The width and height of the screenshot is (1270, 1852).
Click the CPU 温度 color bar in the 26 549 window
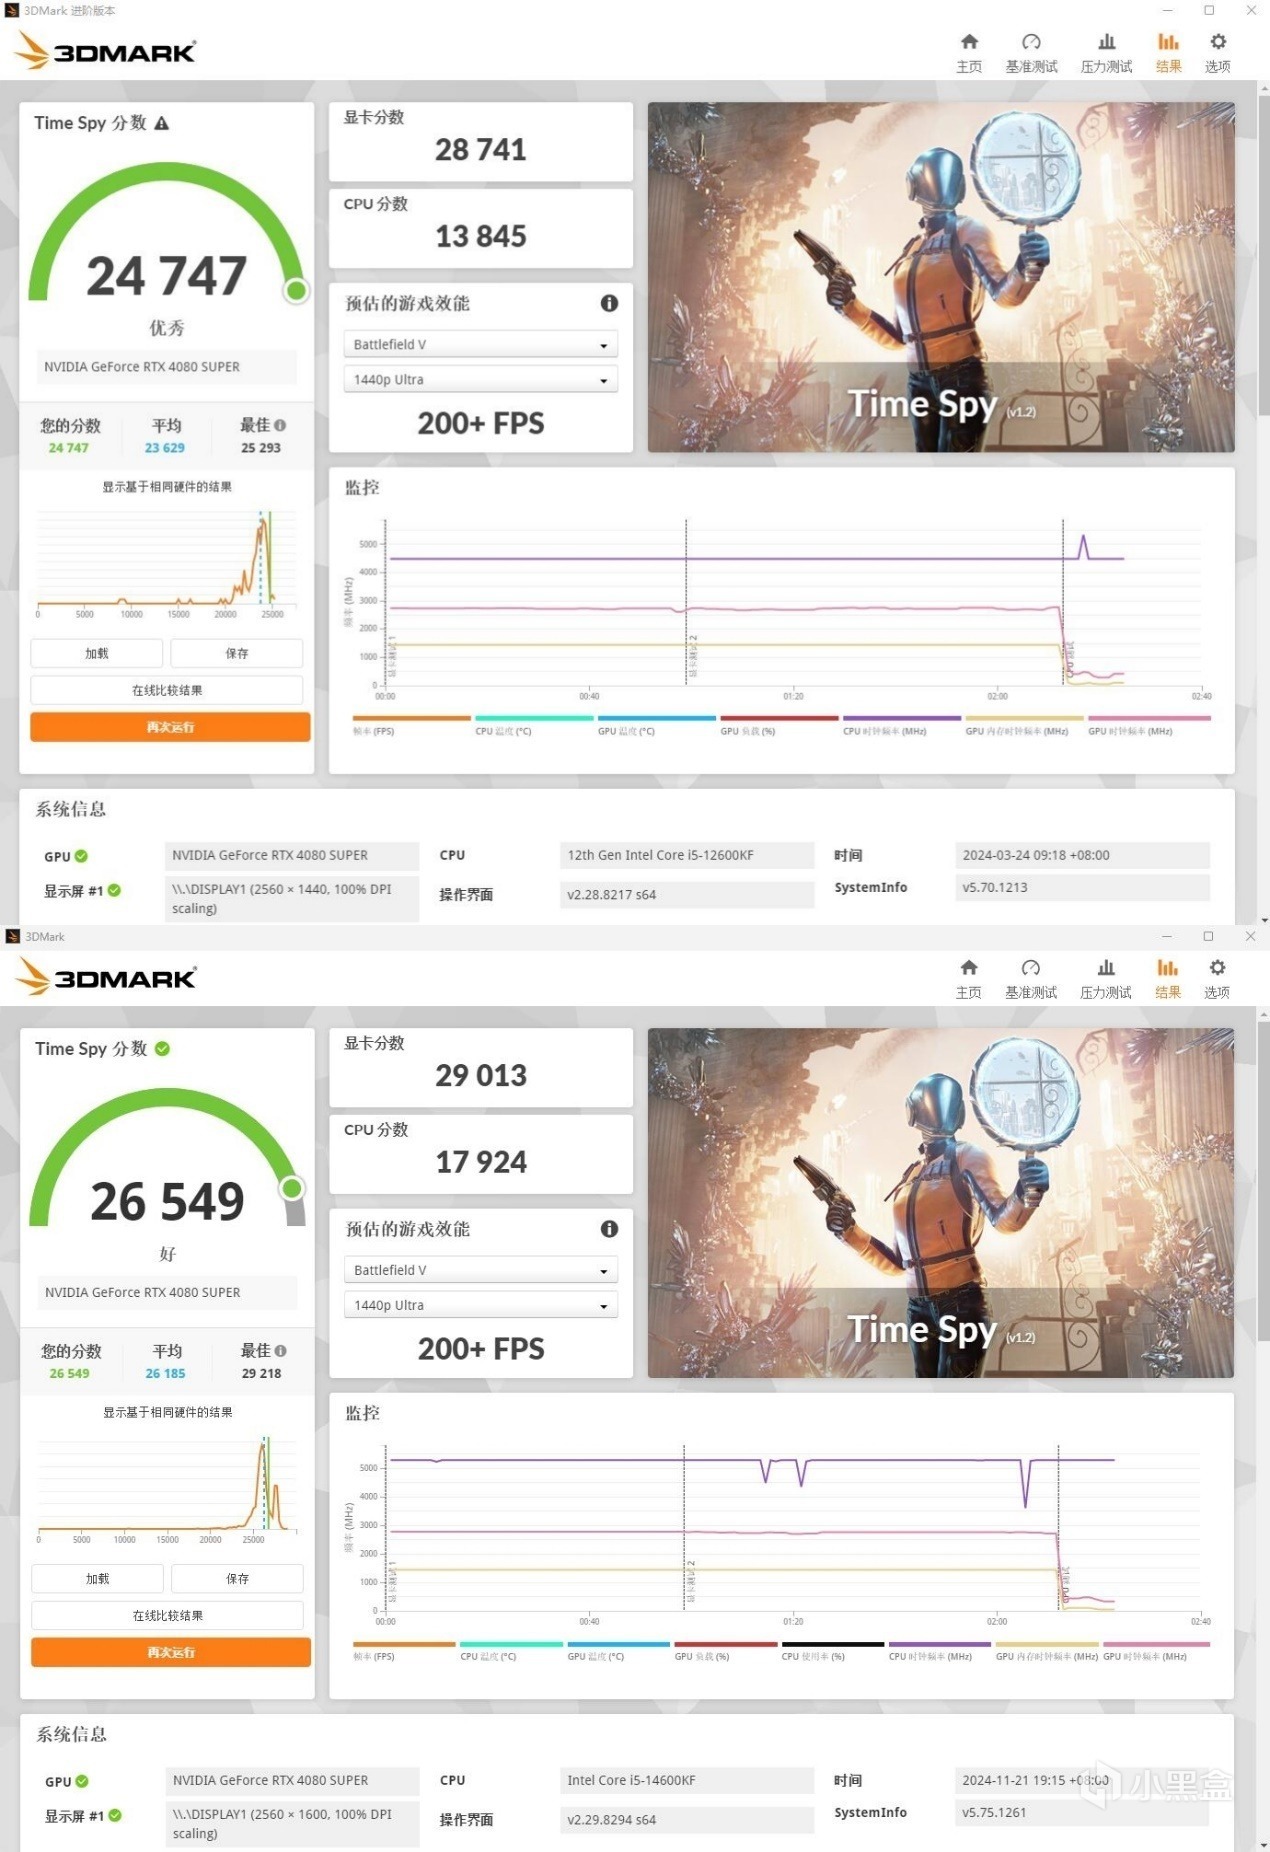[x=511, y=1644]
